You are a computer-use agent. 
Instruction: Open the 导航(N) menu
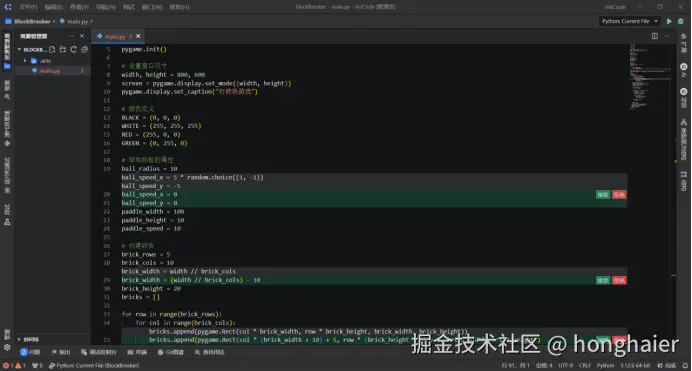tap(106, 7)
